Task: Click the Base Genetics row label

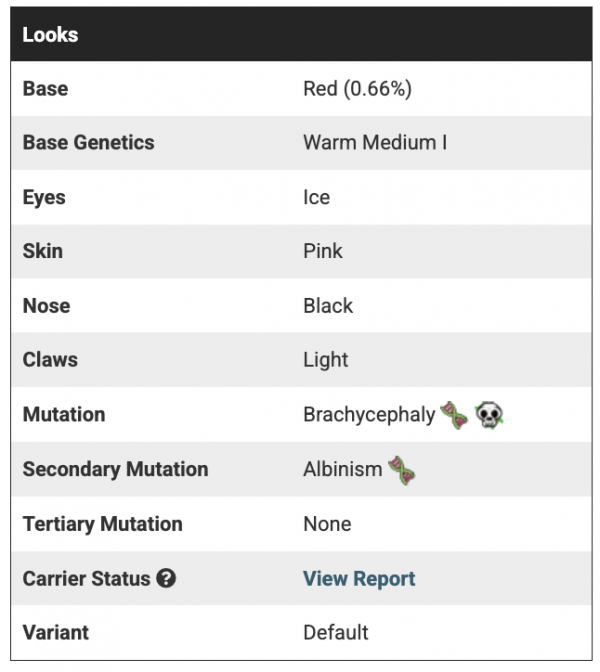Action: pos(88,142)
